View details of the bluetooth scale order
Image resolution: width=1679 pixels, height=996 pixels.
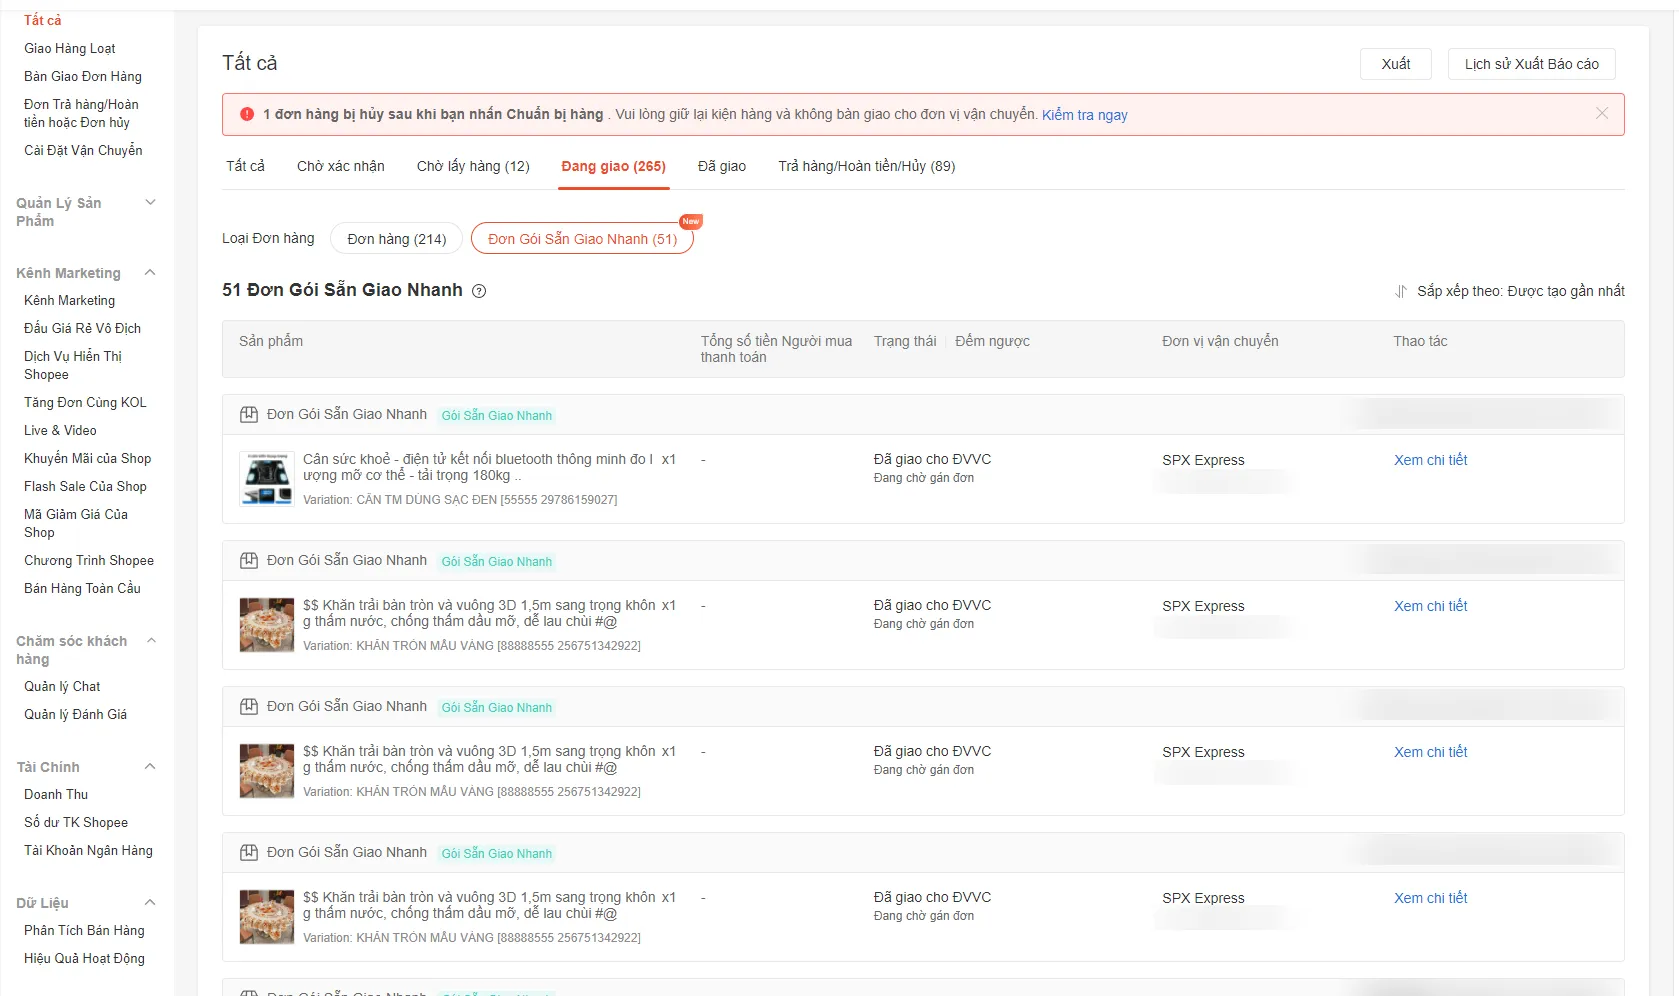tap(1431, 460)
